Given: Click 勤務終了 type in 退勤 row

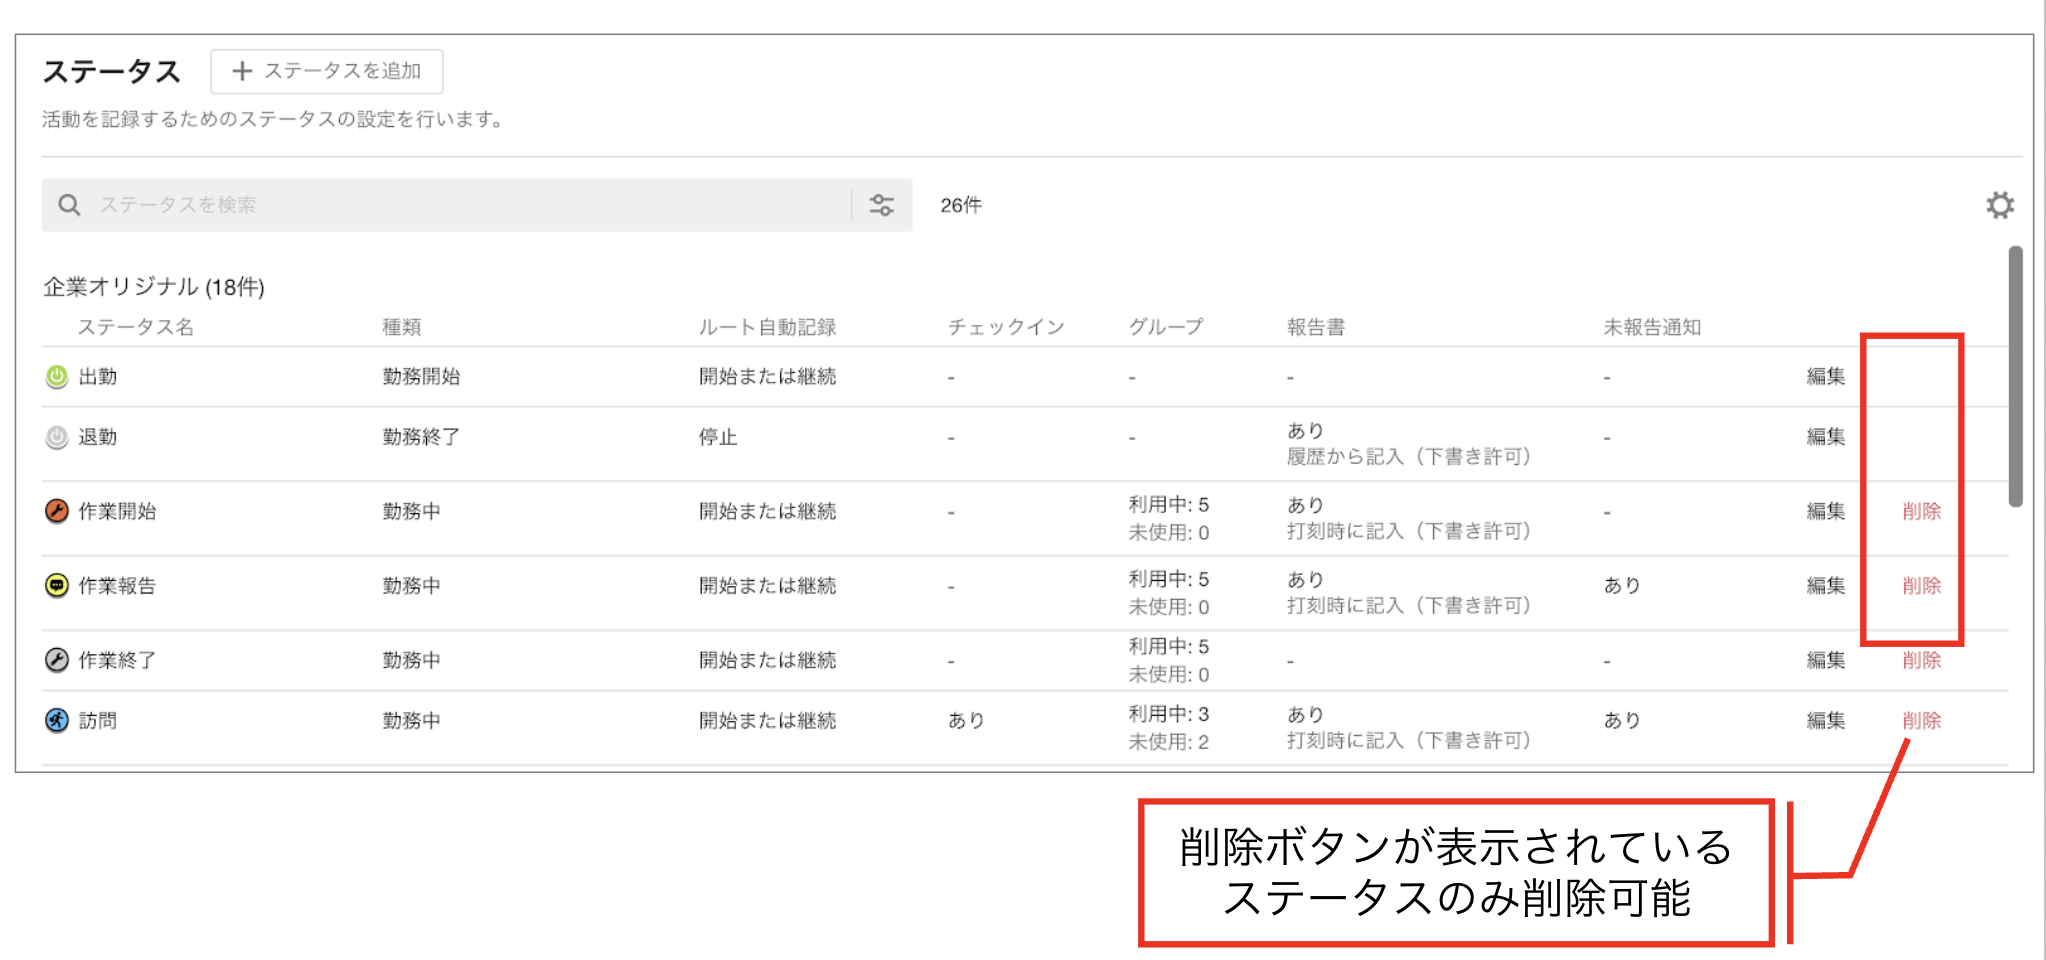Looking at the screenshot, I should 421,437.
